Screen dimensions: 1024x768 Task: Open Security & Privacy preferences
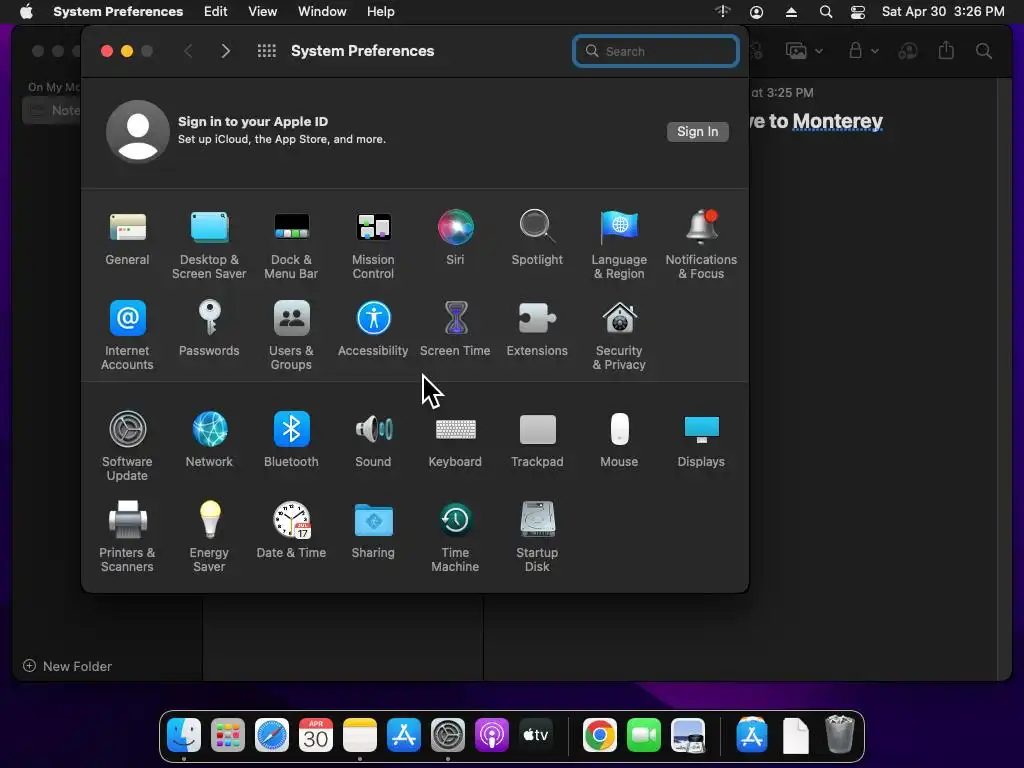(619, 336)
